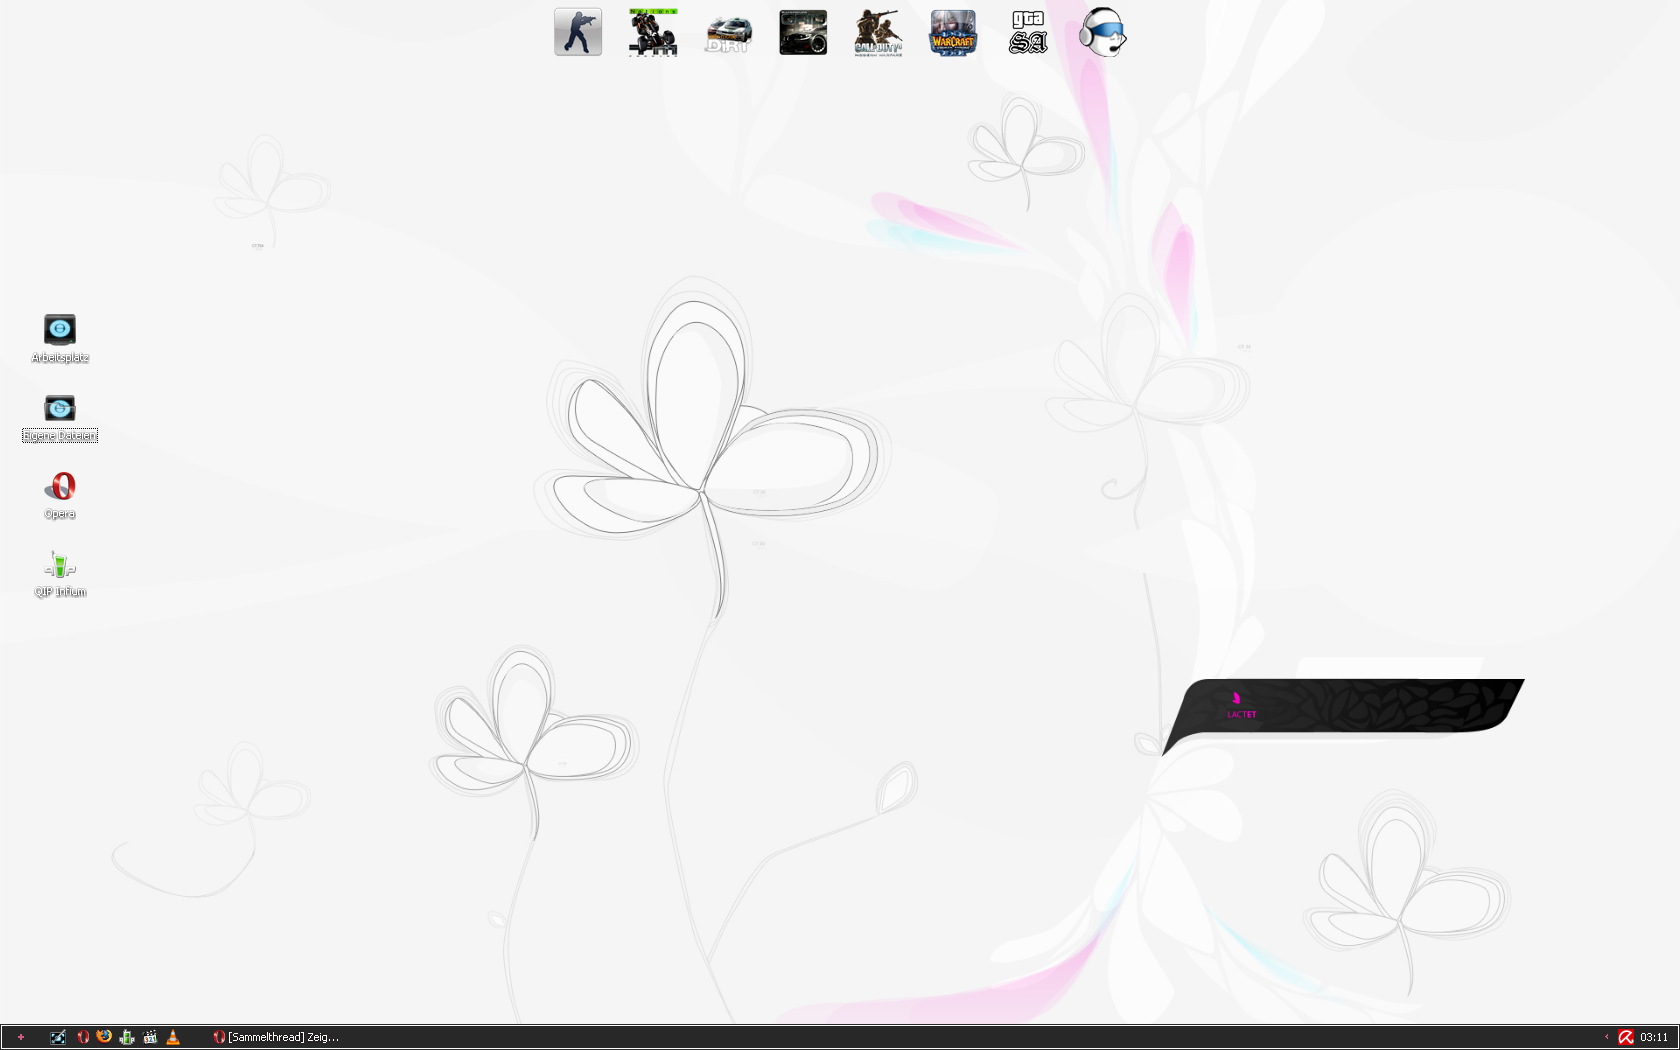Switch to the [Sammelthread] Opera taskbar window
The width and height of the screenshot is (1680, 1050).
point(276,1037)
